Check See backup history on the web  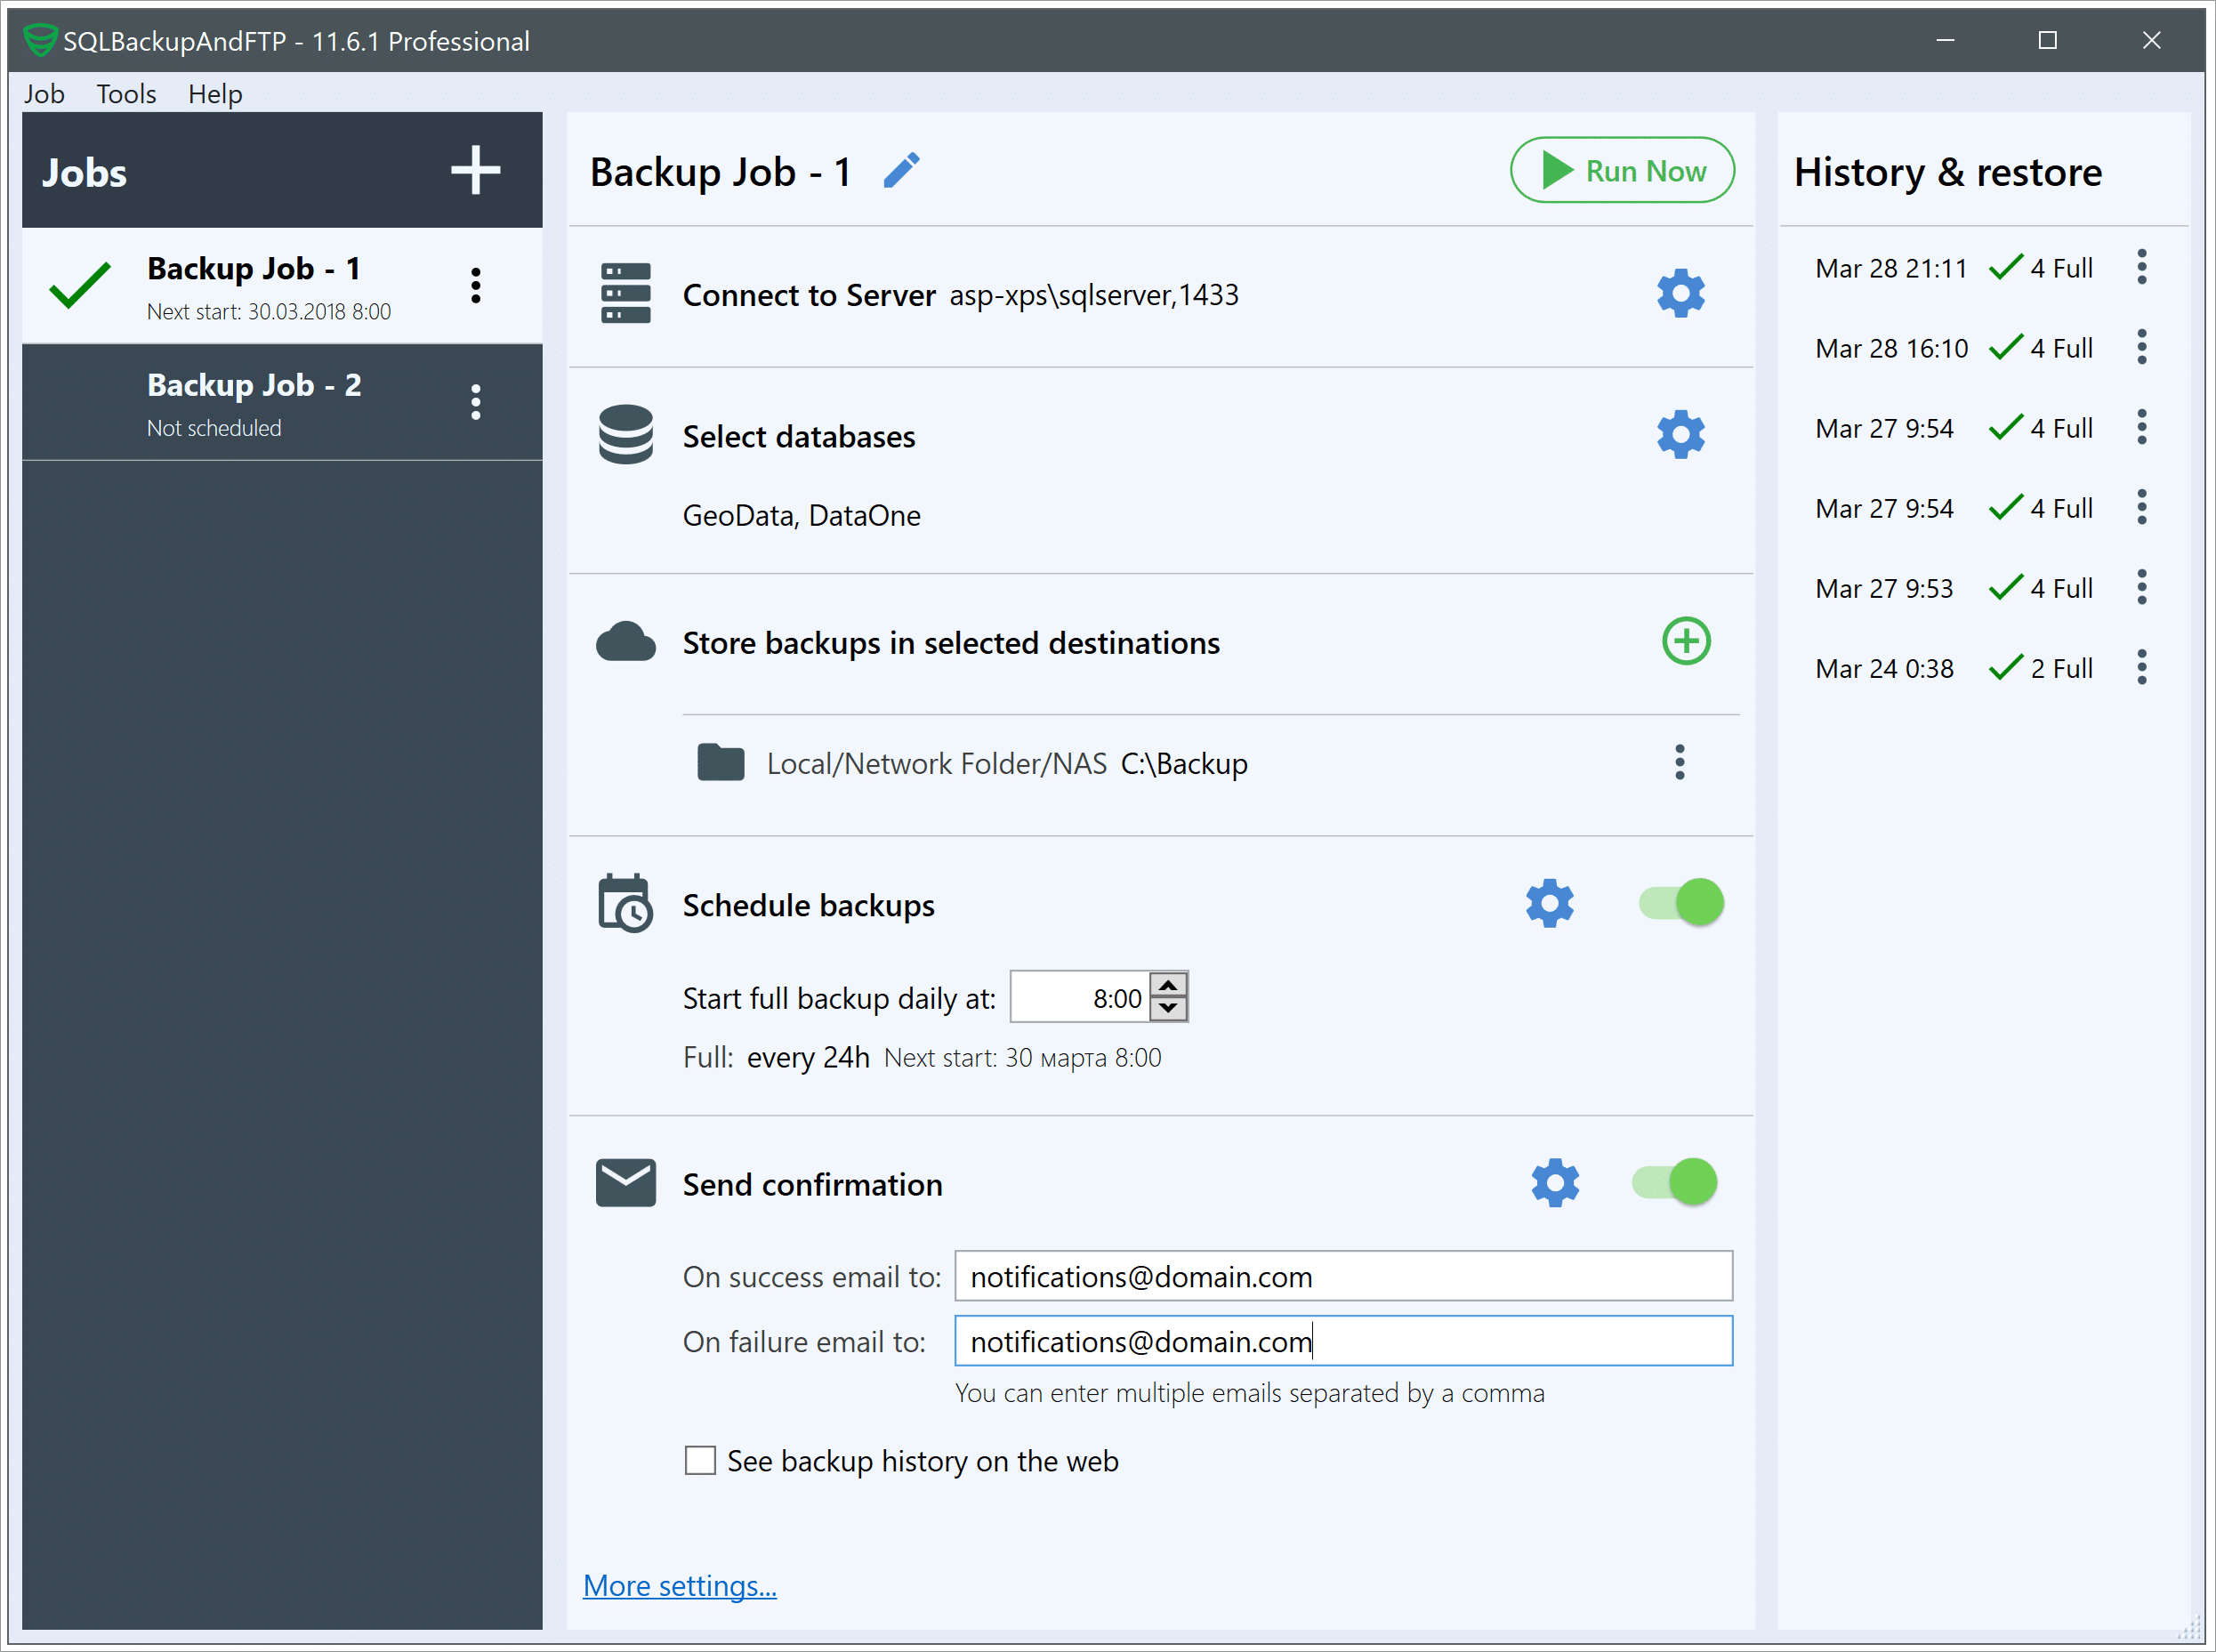700,1461
